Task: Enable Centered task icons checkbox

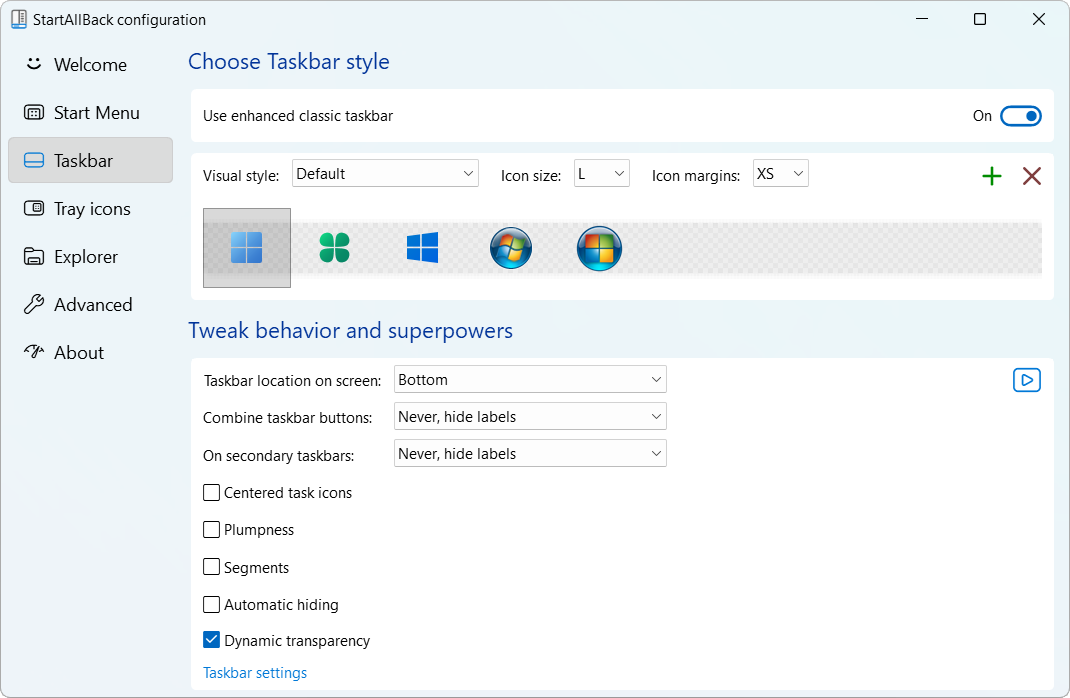Action: tap(212, 493)
